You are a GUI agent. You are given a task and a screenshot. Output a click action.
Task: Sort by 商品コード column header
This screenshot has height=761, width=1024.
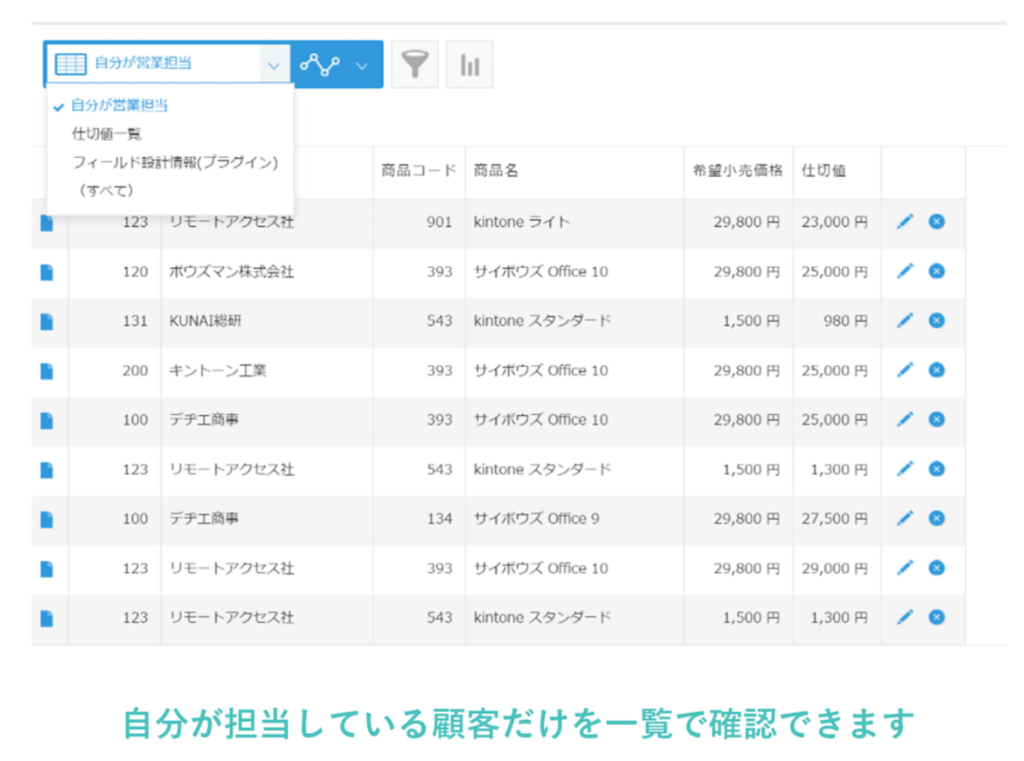tap(418, 171)
